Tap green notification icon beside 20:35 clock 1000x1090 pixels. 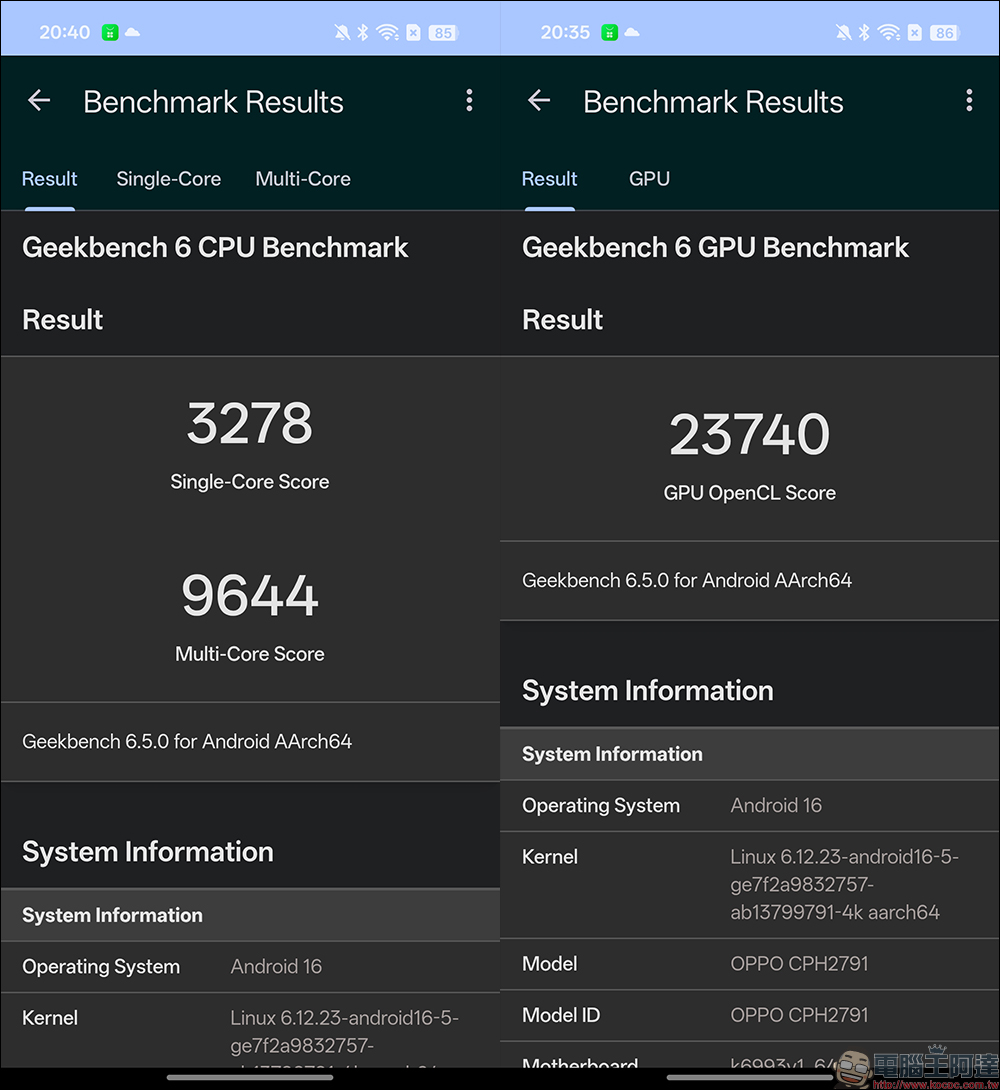(x=609, y=33)
